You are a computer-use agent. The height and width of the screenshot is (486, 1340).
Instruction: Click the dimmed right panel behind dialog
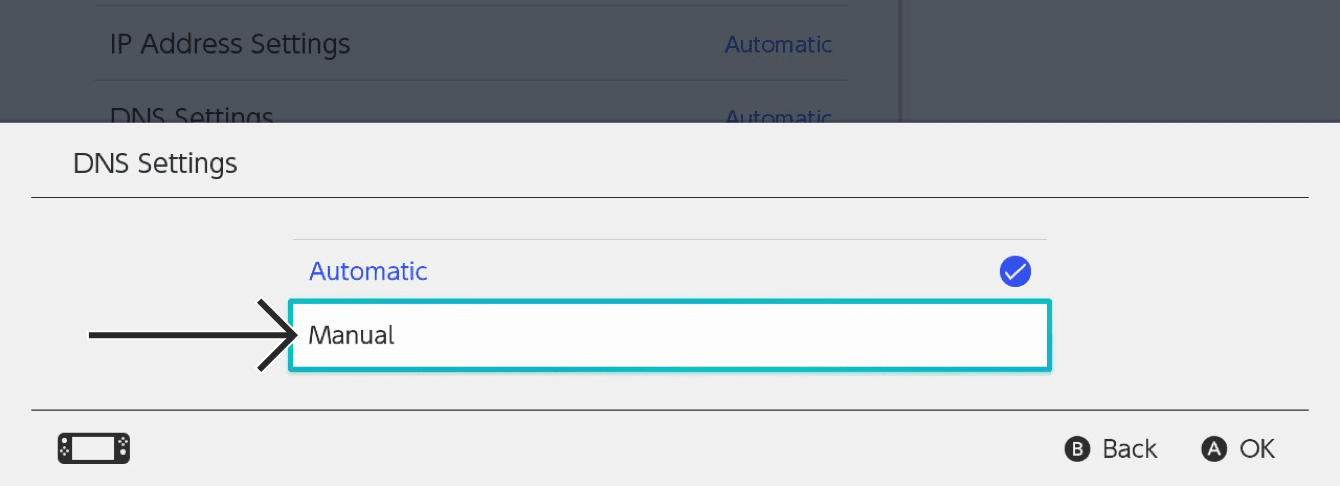click(x=1120, y=60)
